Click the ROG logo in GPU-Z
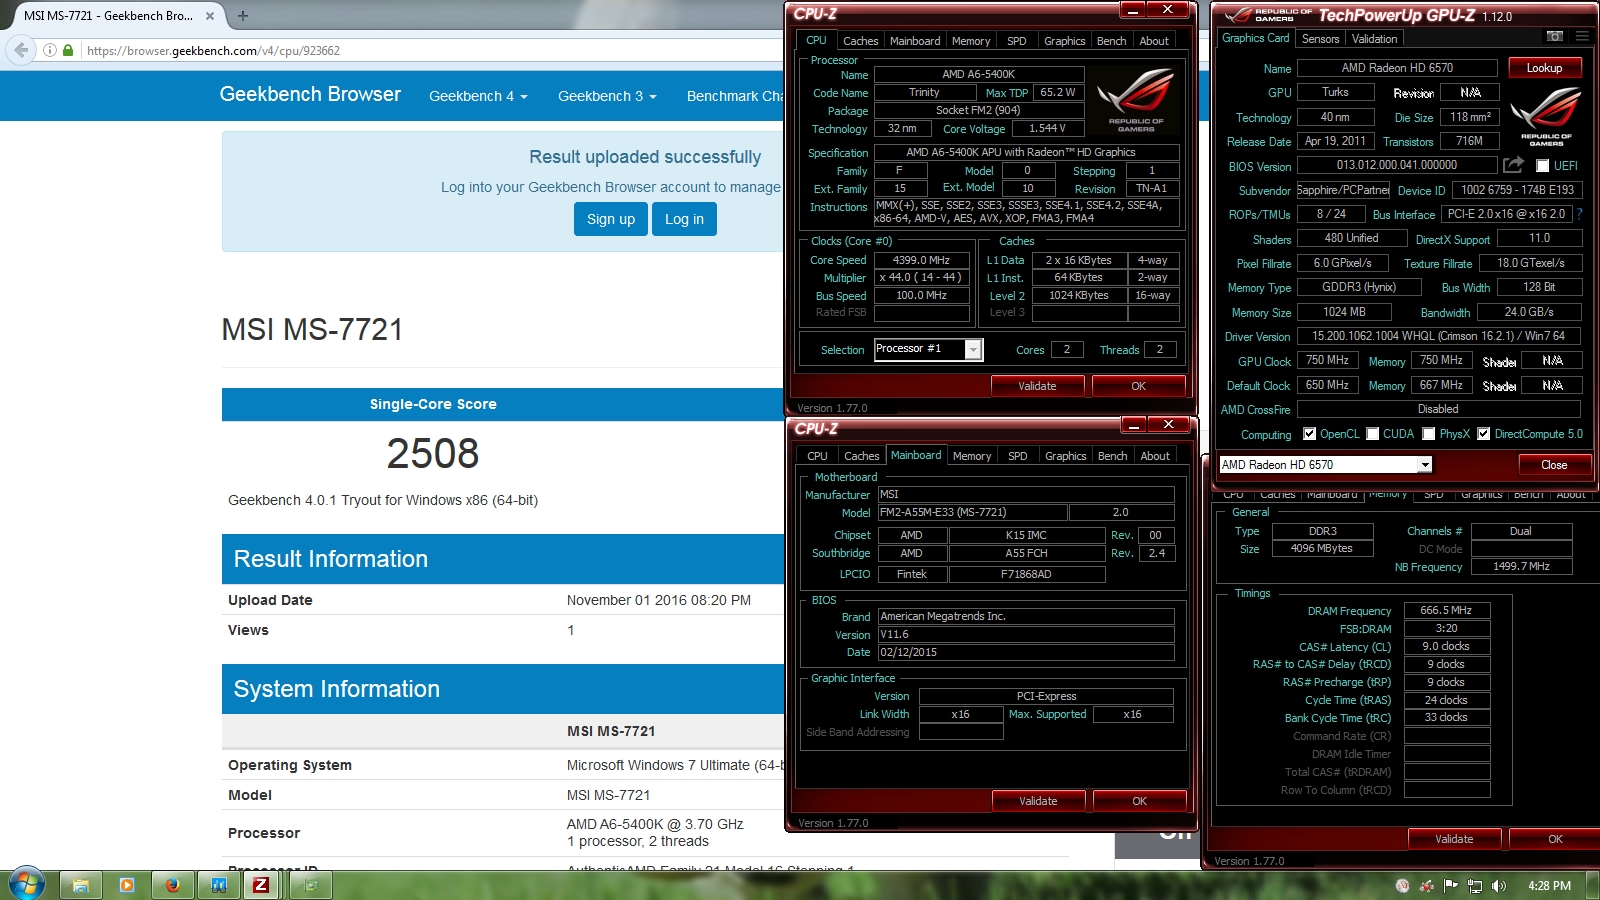The width and height of the screenshot is (1600, 900). tap(1545, 116)
